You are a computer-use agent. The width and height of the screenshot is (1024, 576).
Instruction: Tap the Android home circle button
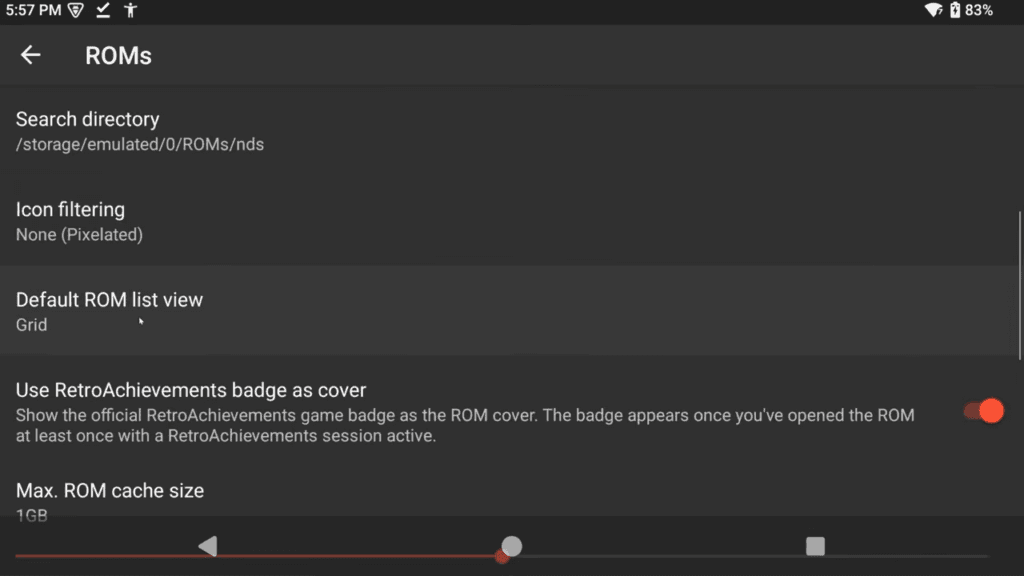[x=511, y=546]
